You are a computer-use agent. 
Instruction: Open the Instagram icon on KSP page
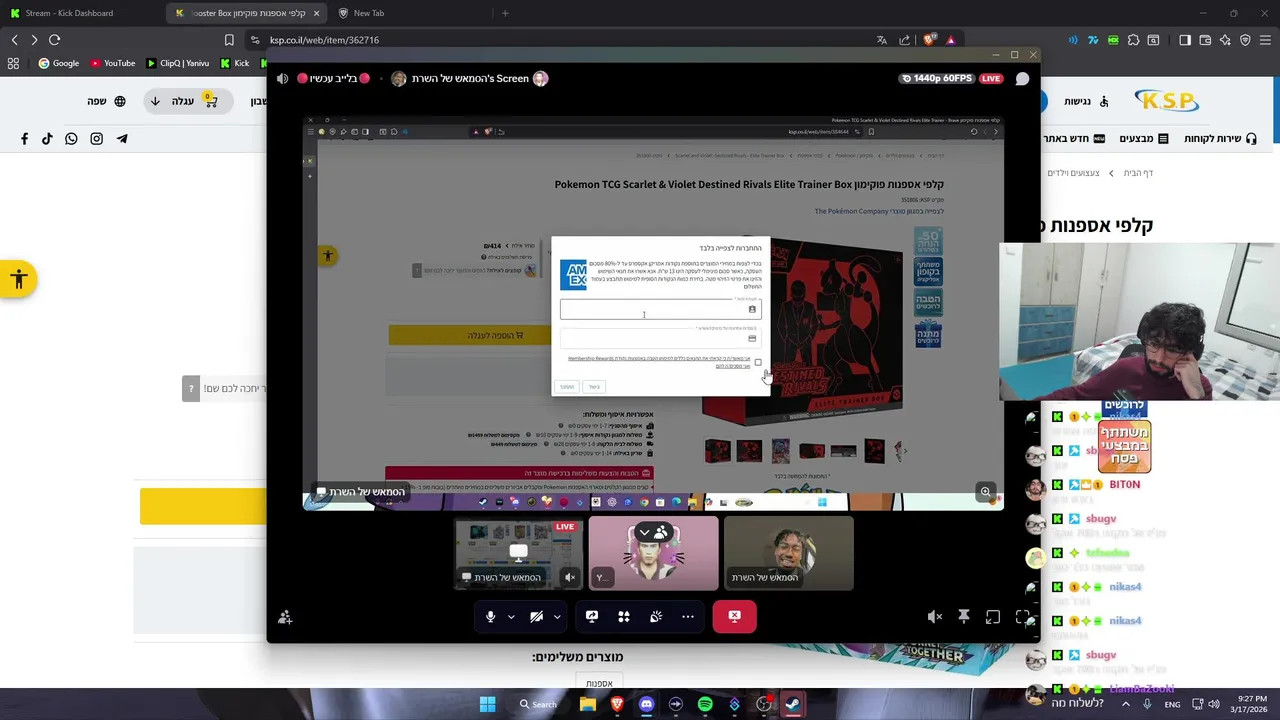click(97, 139)
